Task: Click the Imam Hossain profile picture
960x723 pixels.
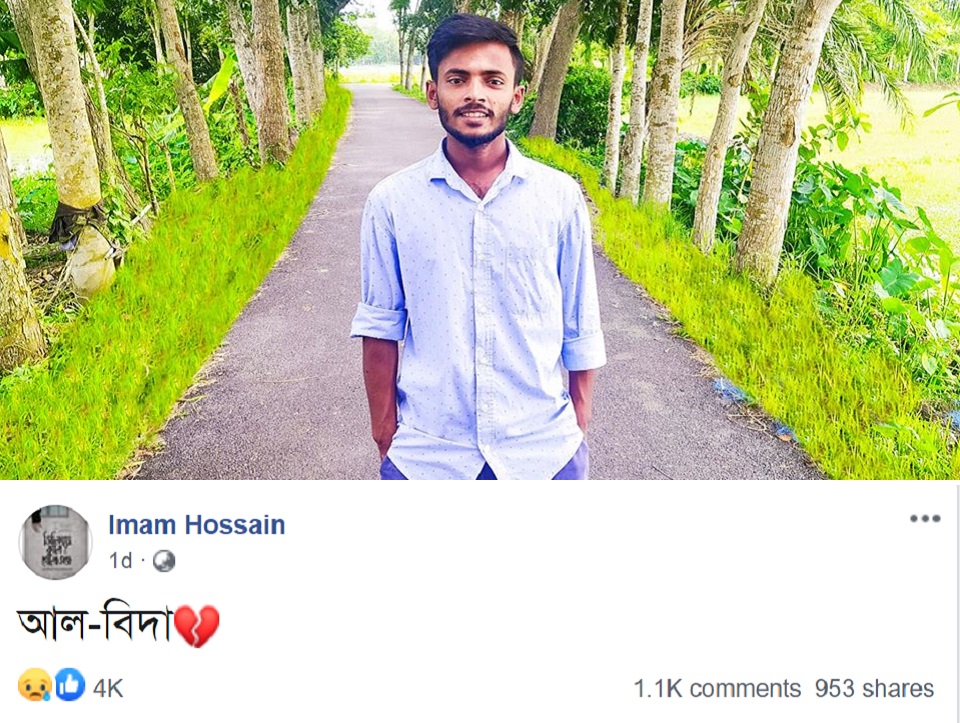Action: (56, 542)
